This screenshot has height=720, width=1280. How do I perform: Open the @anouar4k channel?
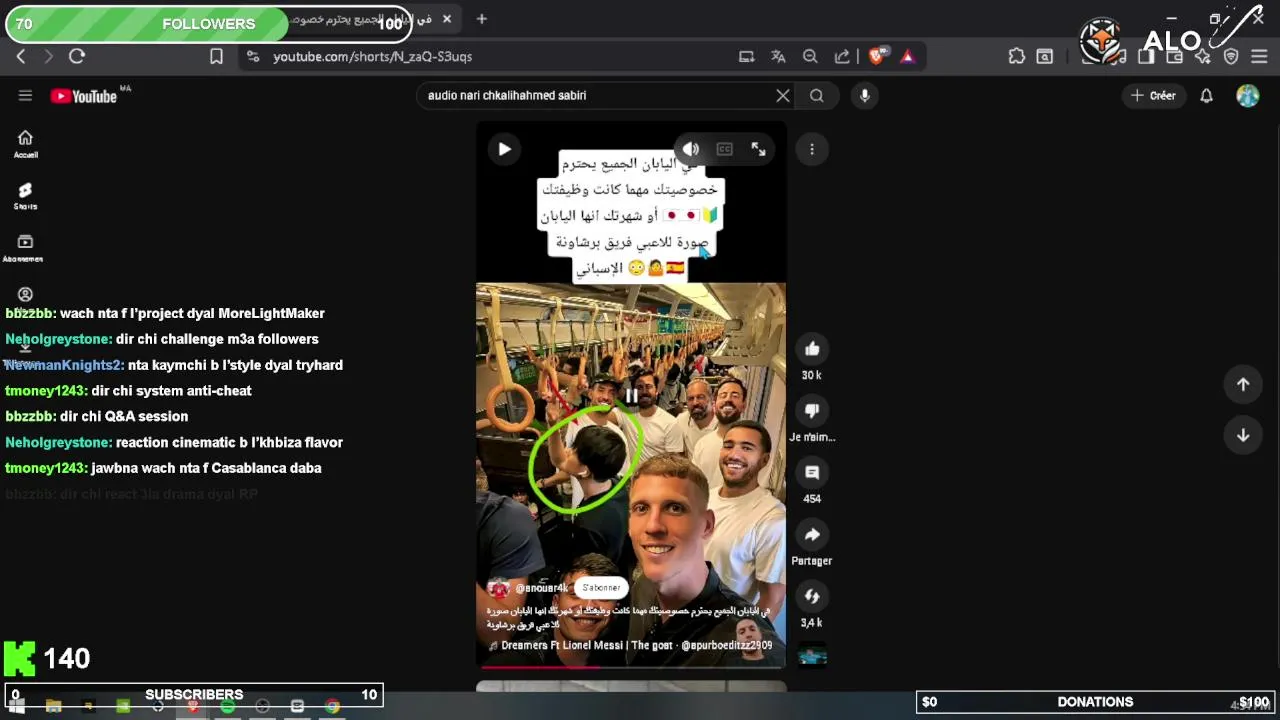point(541,588)
